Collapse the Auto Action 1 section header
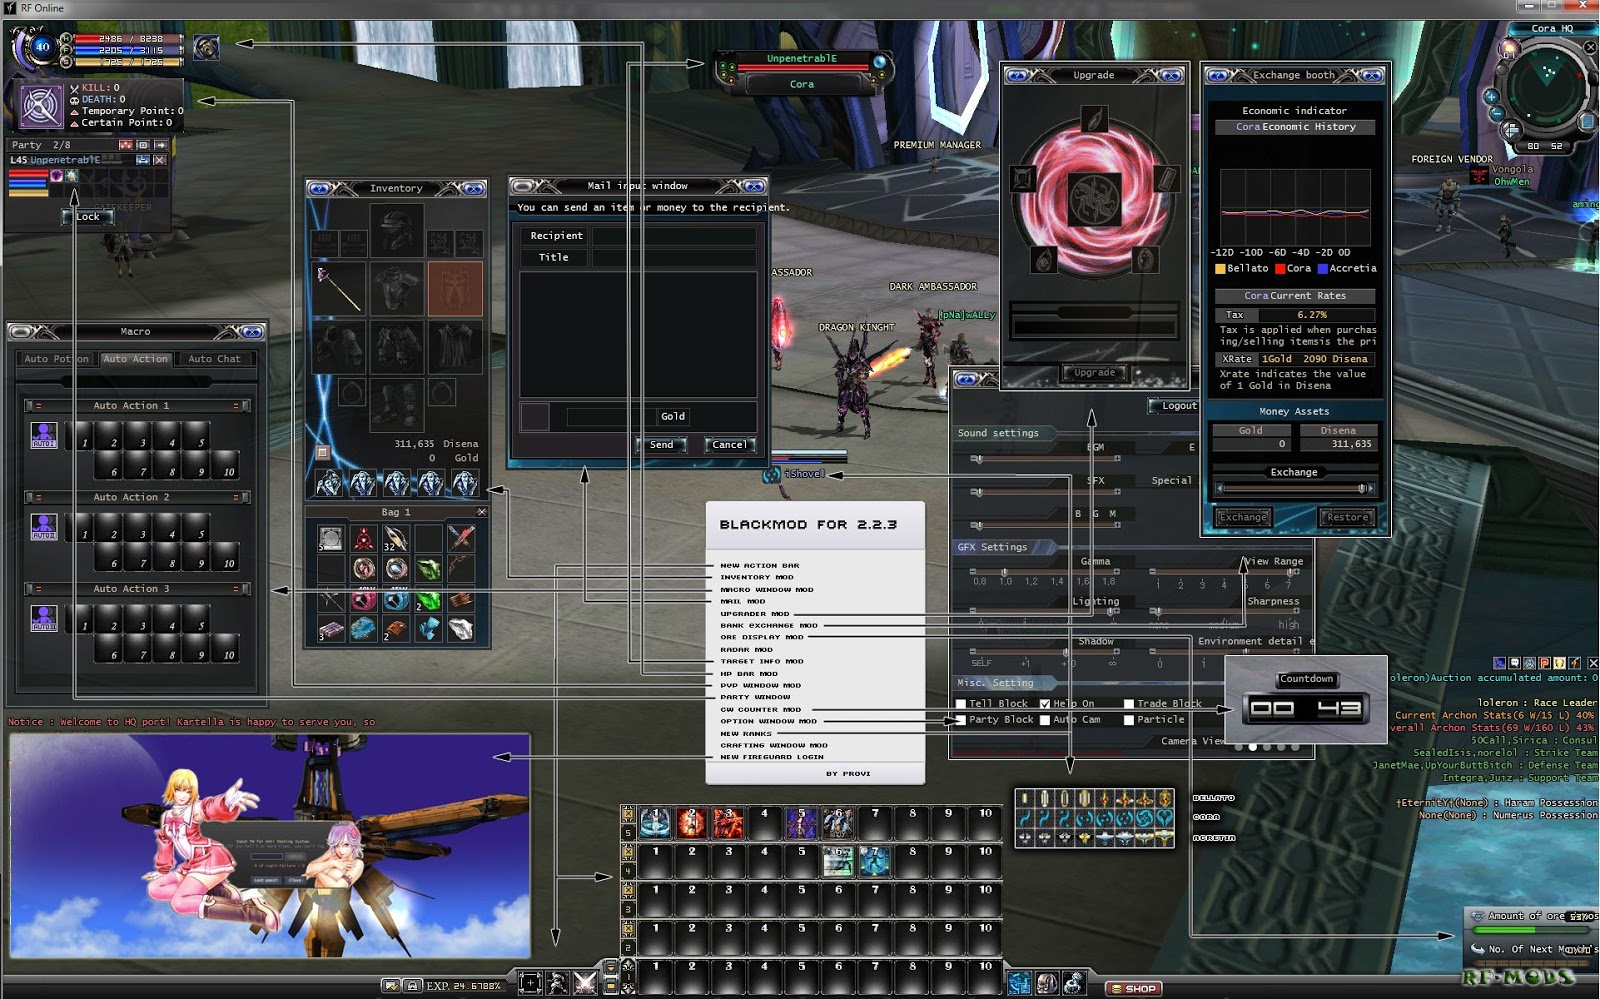 click(137, 406)
